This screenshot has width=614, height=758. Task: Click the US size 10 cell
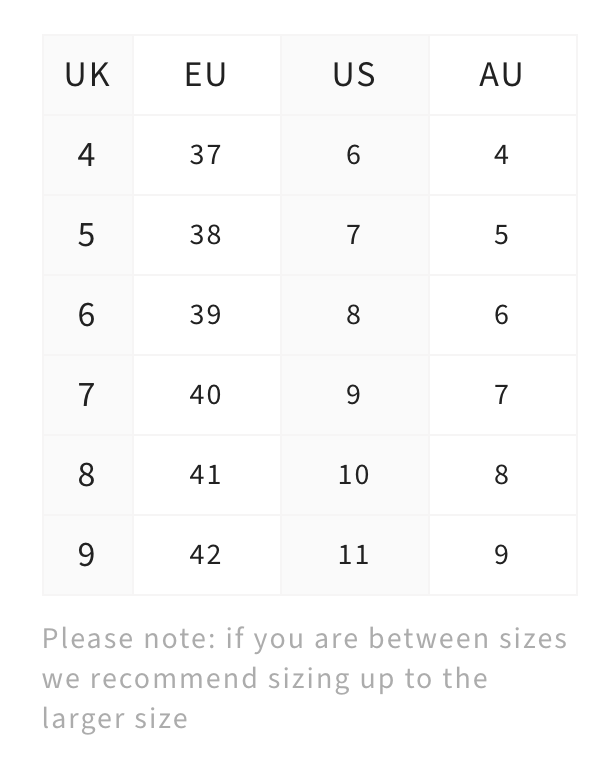(x=354, y=475)
